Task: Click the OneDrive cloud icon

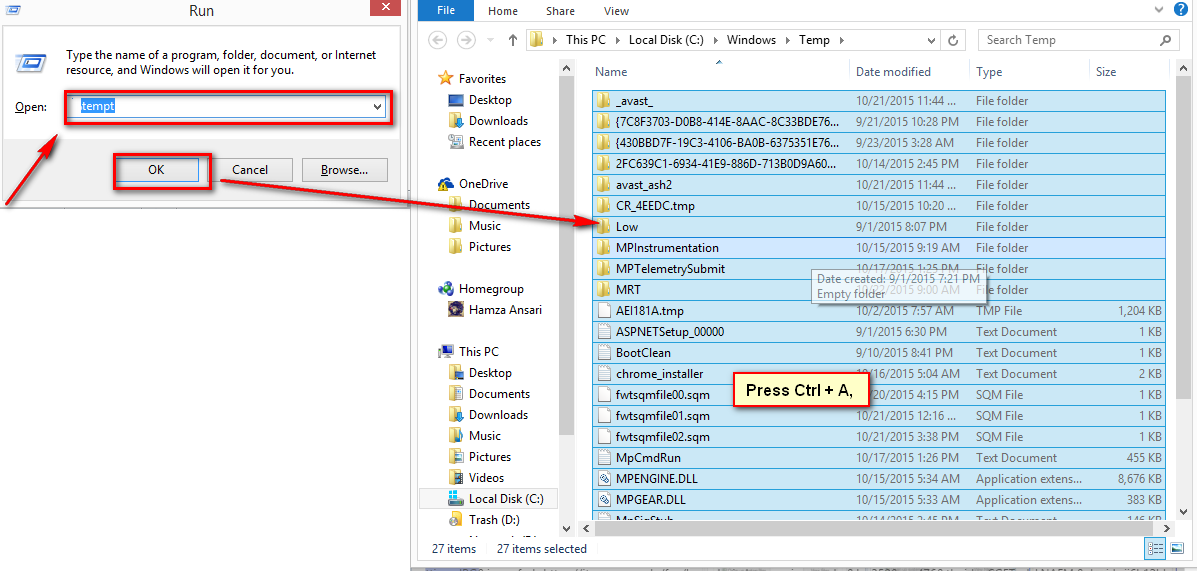Action: [x=446, y=184]
